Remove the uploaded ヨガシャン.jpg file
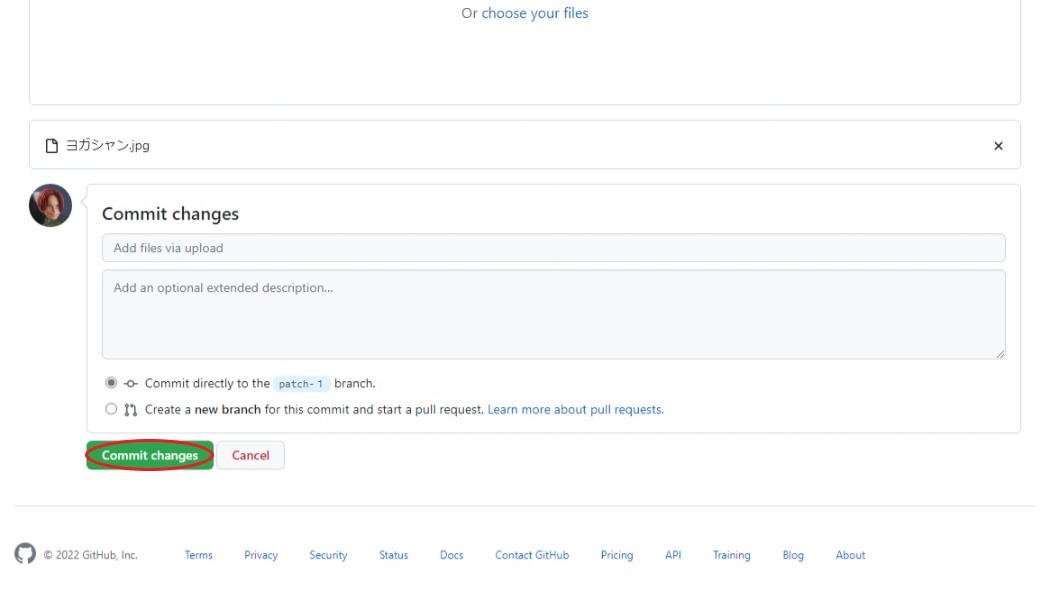 [998, 146]
